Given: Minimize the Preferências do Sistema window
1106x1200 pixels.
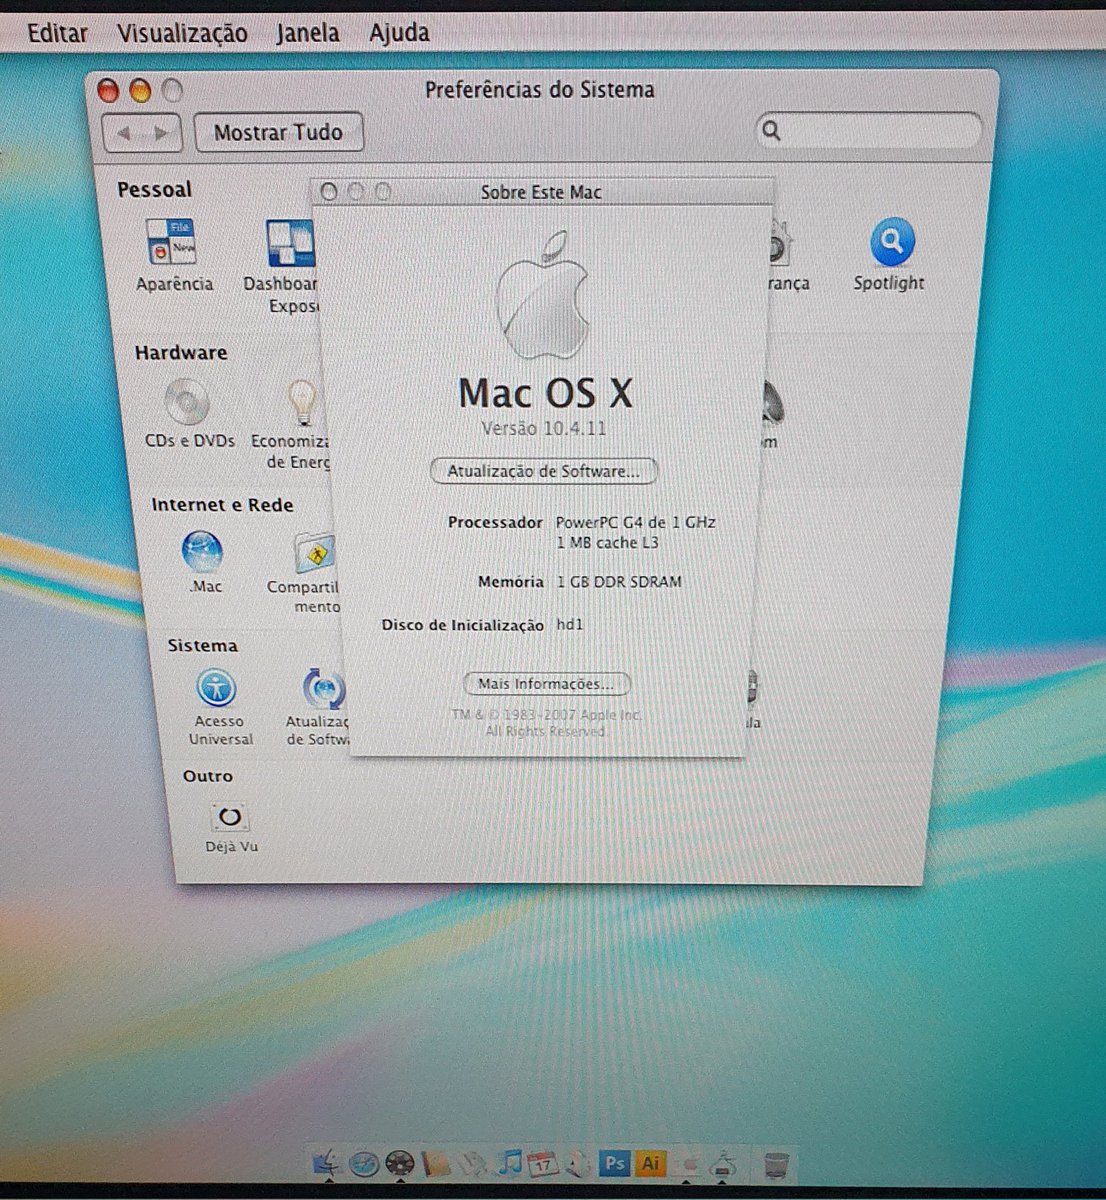Looking at the screenshot, I should coord(140,92).
